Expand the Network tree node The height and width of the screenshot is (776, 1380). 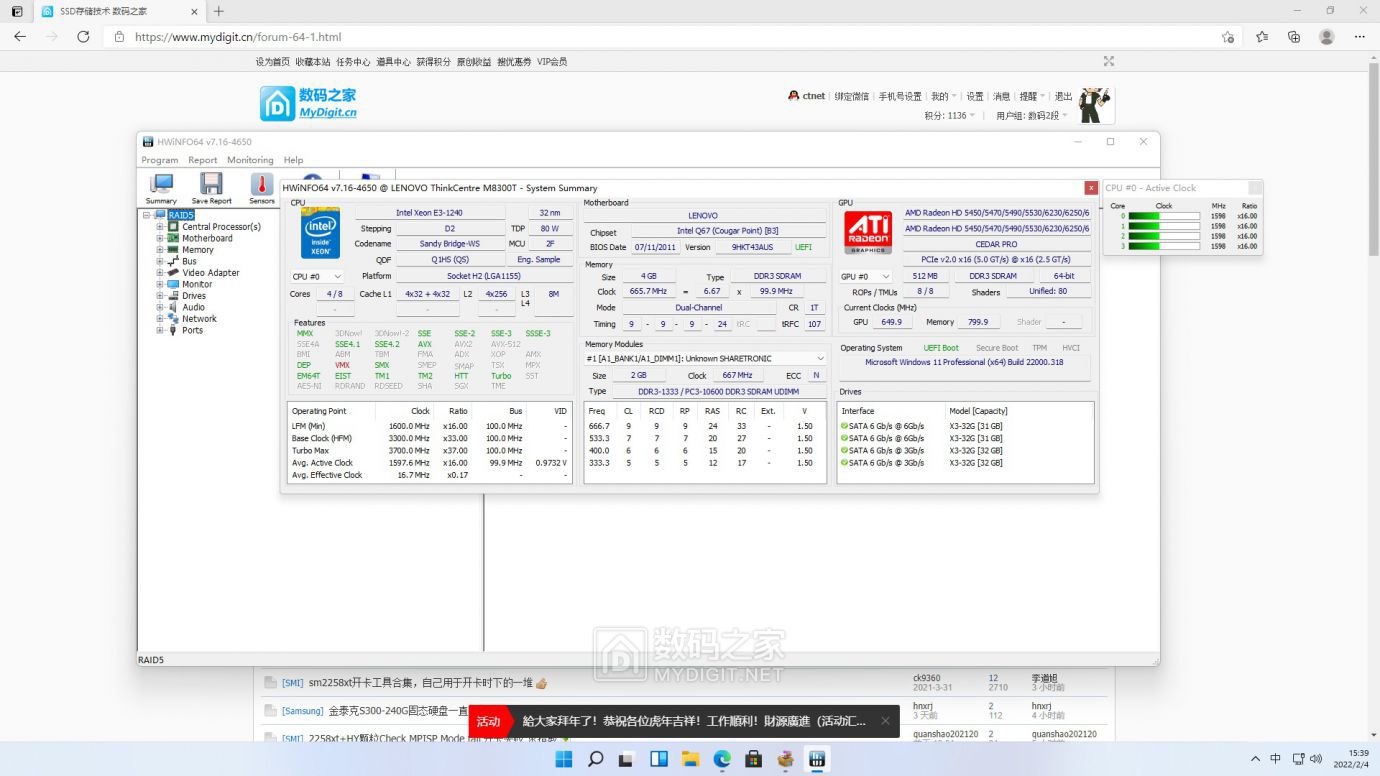point(160,319)
